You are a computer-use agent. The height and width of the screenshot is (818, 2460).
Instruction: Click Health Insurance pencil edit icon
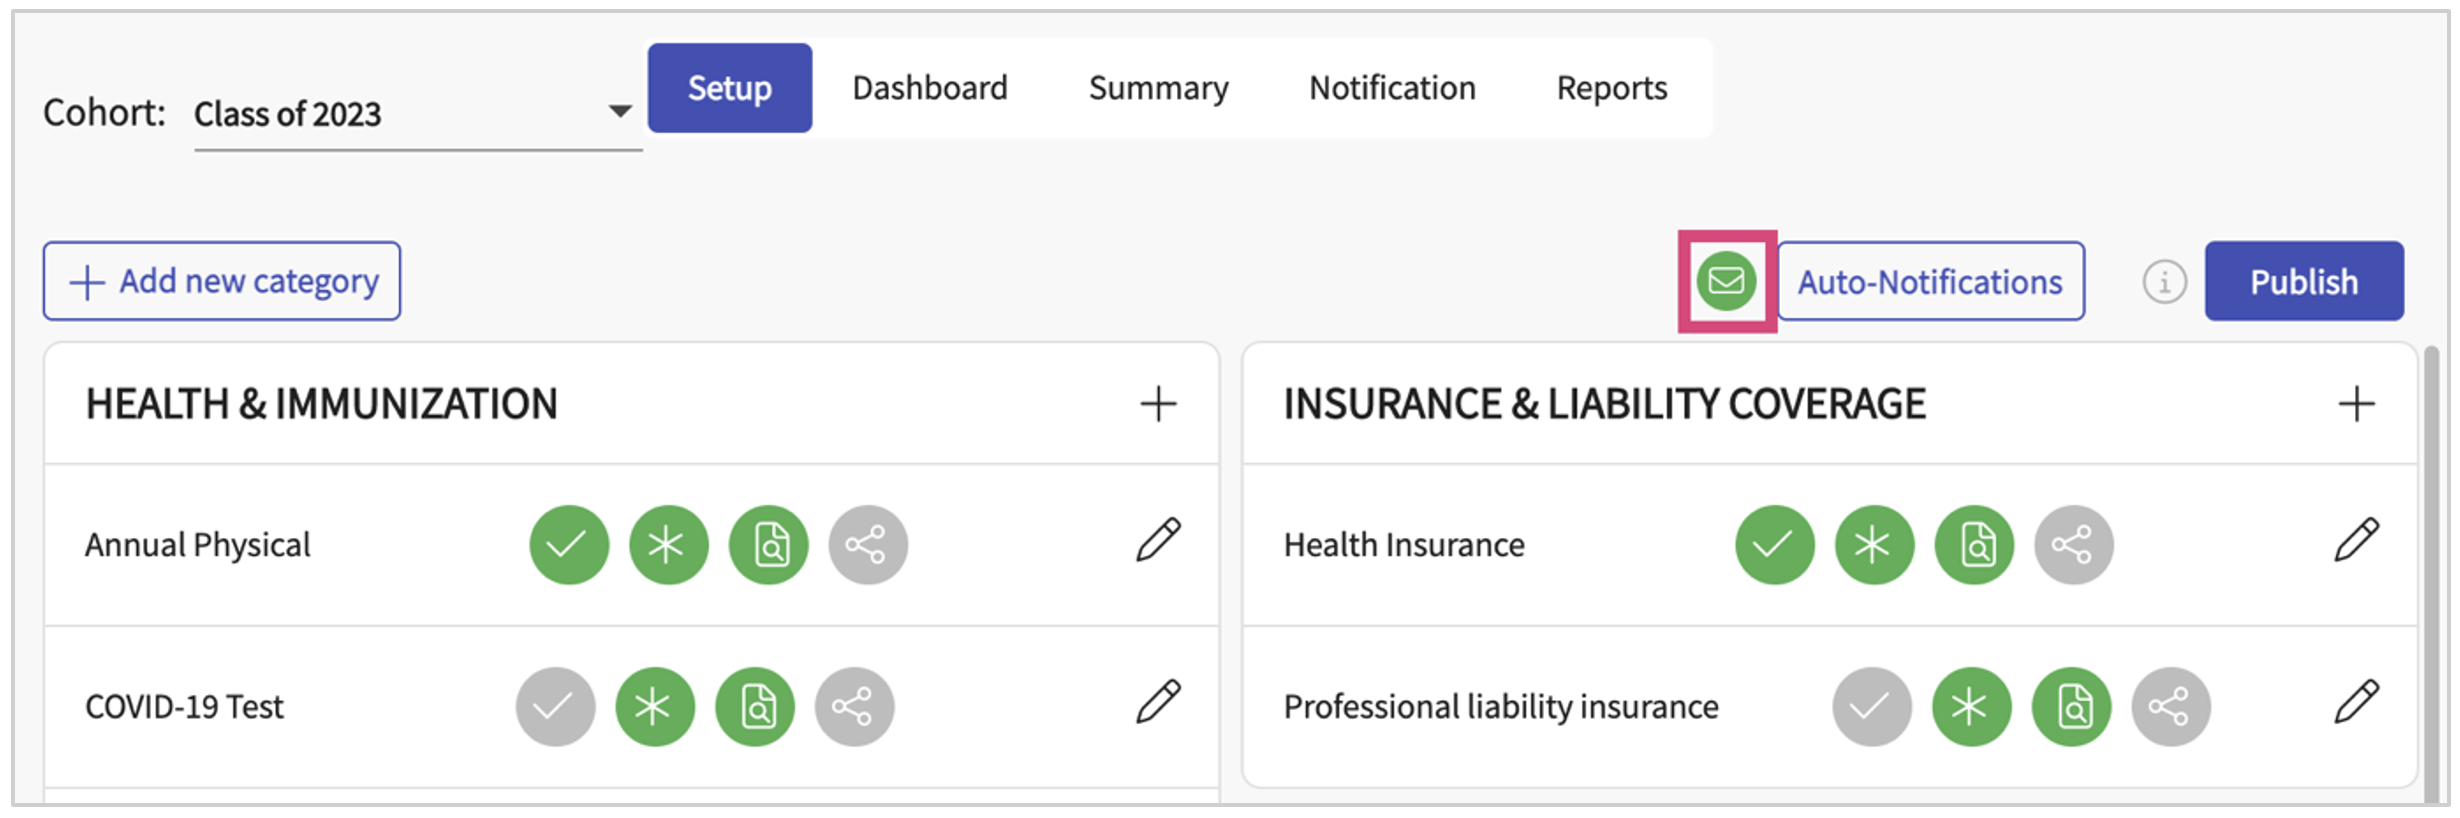coord(2357,541)
